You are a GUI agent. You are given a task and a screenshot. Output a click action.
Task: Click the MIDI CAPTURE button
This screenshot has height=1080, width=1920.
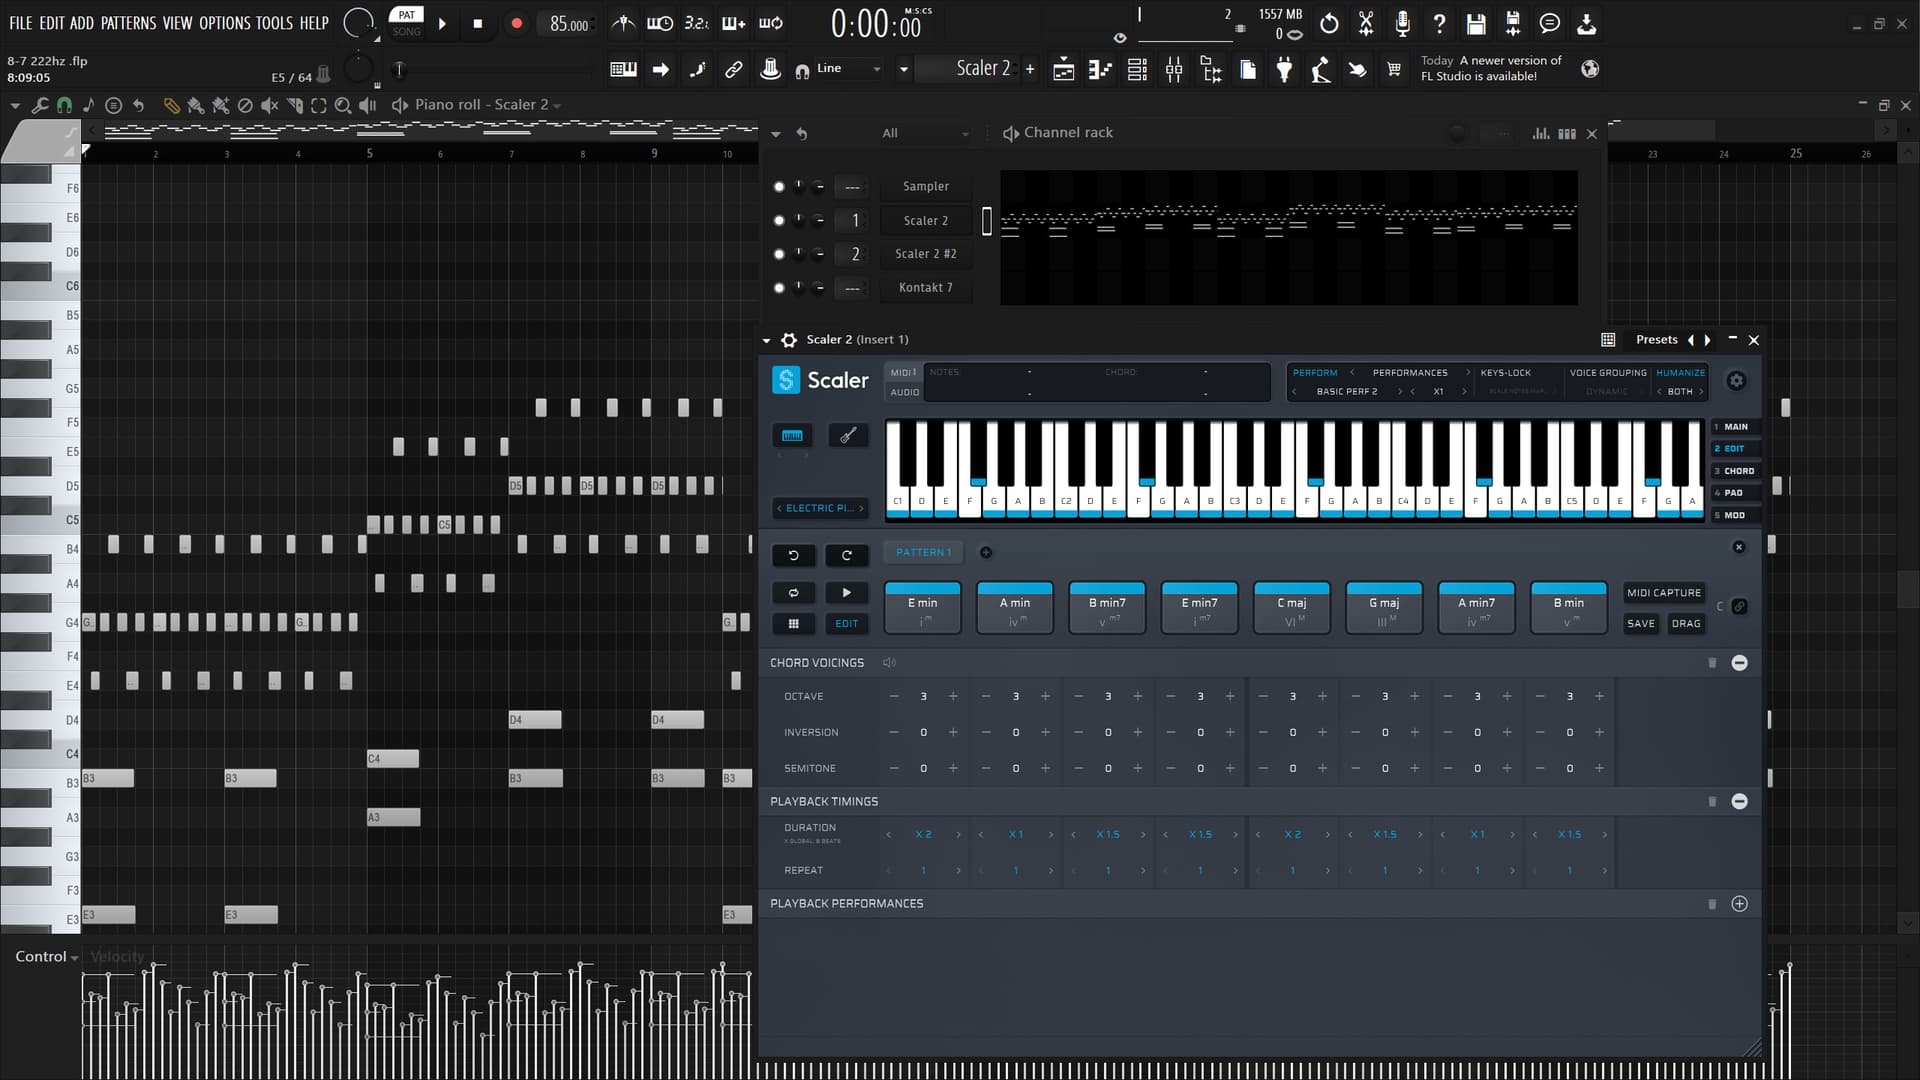pyautogui.click(x=1663, y=593)
